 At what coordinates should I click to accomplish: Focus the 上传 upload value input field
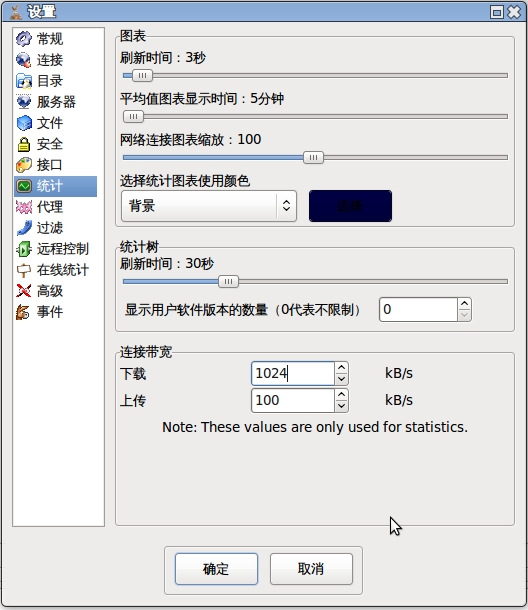tap(293, 400)
